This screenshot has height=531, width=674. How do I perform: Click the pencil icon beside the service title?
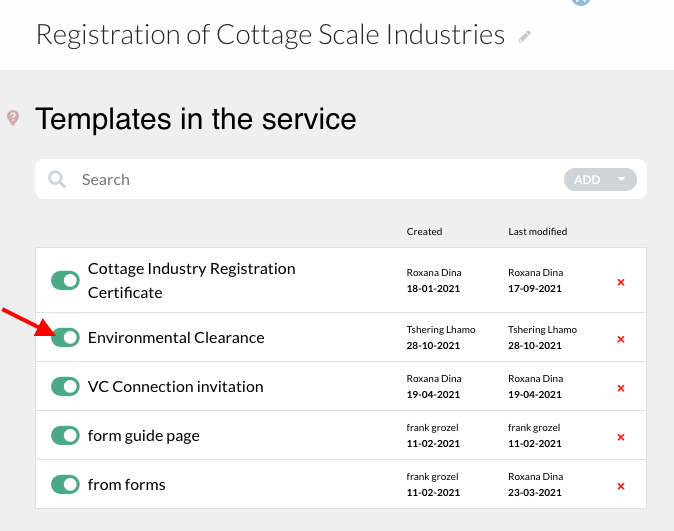[524, 37]
